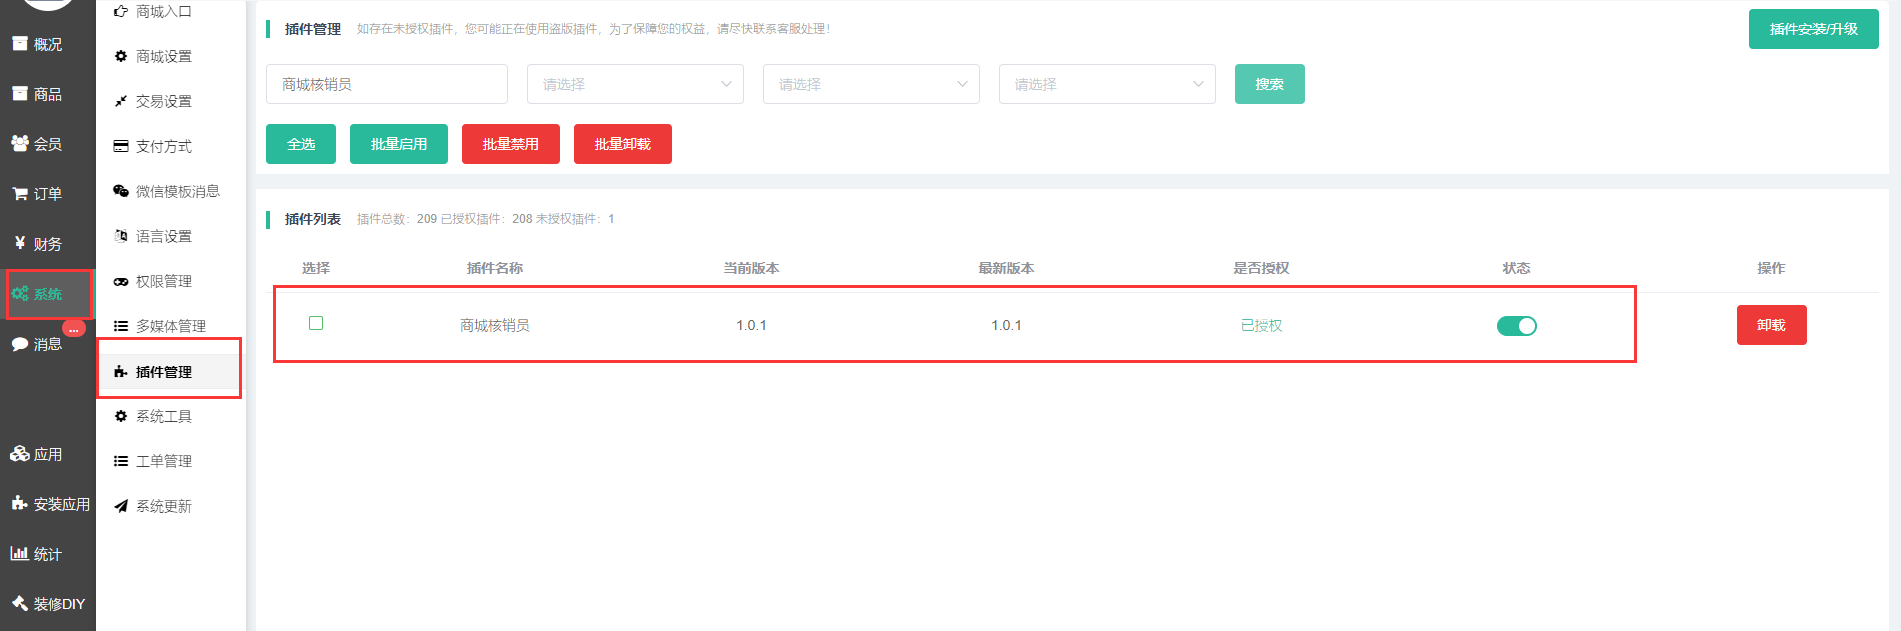This screenshot has height=631, width=1901.
Task: Click the 选择 column header
Action: click(316, 268)
